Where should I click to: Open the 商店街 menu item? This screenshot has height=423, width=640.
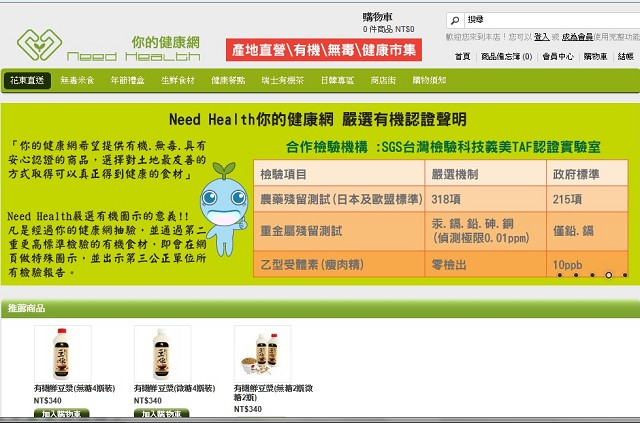click(383, 80)
